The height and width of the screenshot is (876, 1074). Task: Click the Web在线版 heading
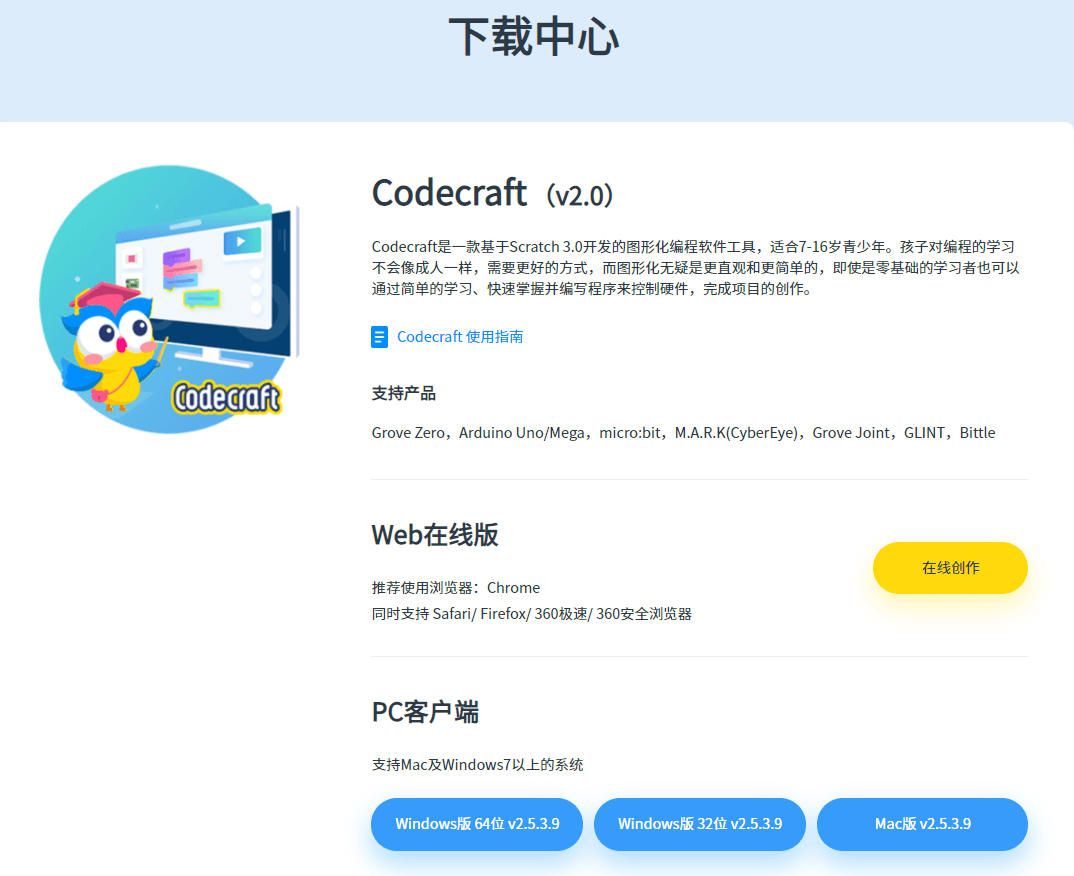pos(435,535)
